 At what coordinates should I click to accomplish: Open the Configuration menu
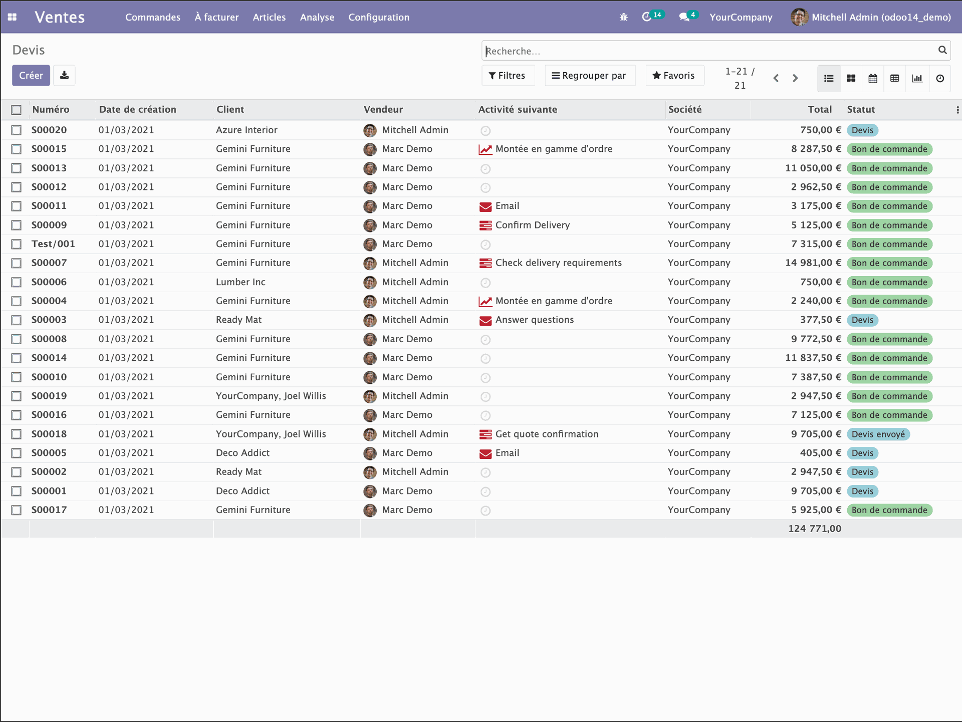[379, 17]
